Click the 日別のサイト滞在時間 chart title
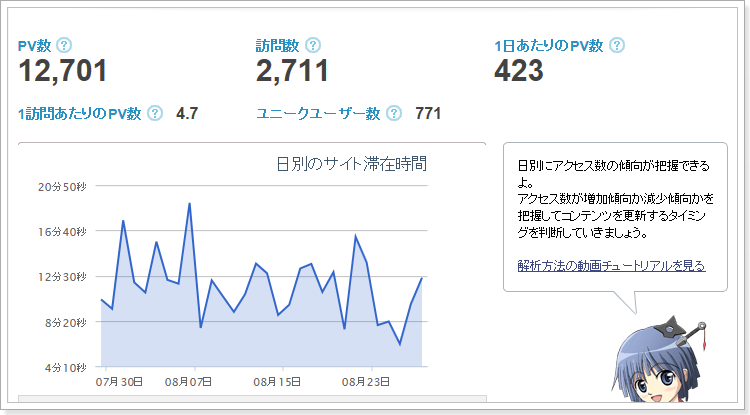This screenshot has width=750, height=415. coord(352,164)
